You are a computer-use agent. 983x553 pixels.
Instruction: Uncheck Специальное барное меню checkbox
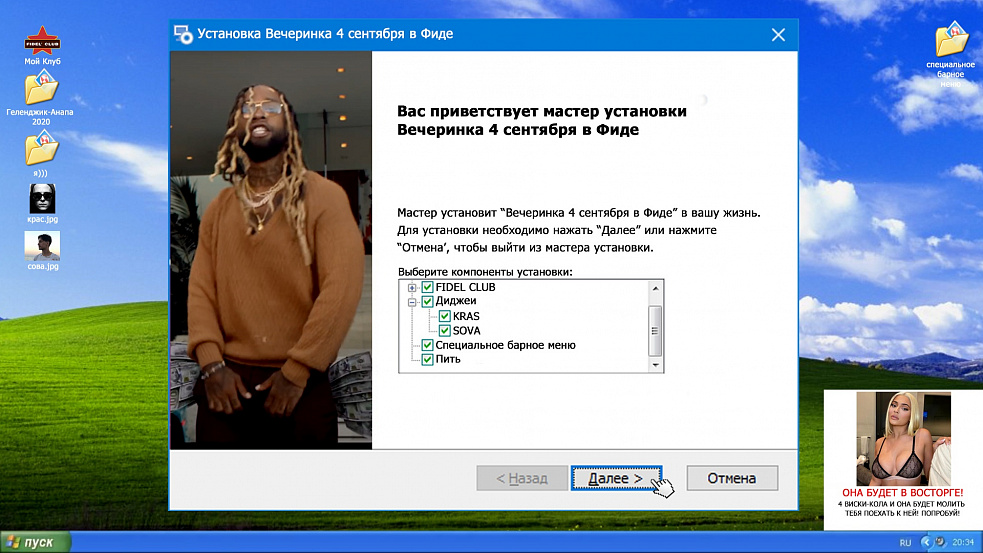click(x=428, y=345)
